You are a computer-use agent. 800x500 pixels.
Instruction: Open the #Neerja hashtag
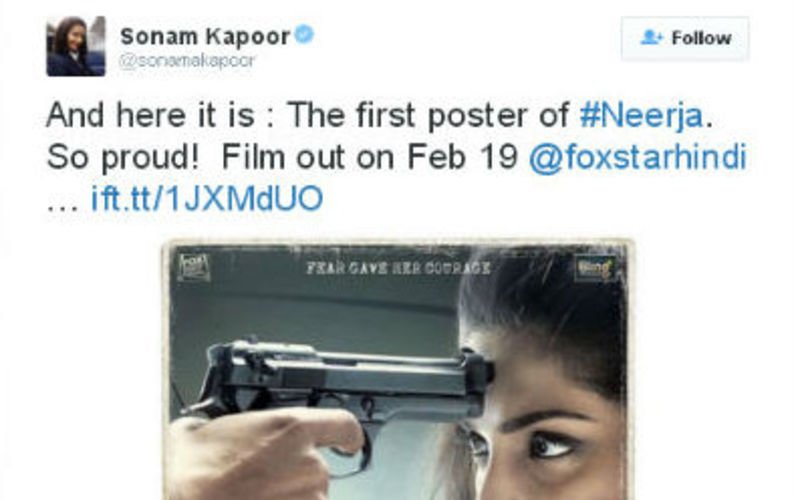click(642, 115)
